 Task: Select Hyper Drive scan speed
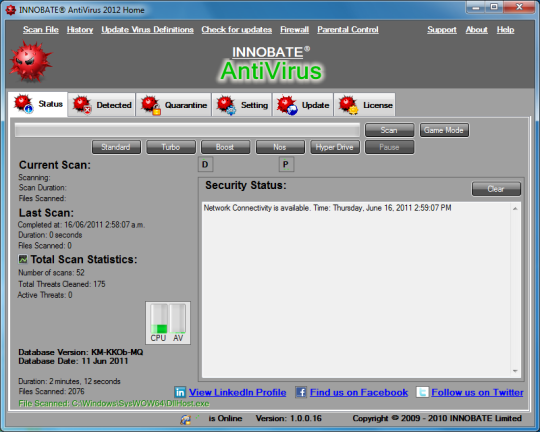coord(335,147)
